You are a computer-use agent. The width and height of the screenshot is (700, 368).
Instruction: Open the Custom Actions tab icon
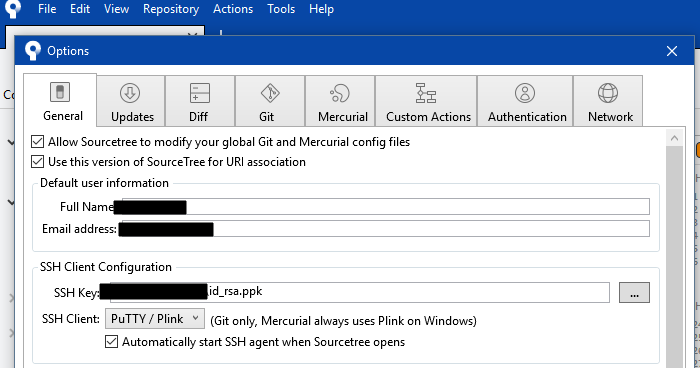tap(426, 93)
